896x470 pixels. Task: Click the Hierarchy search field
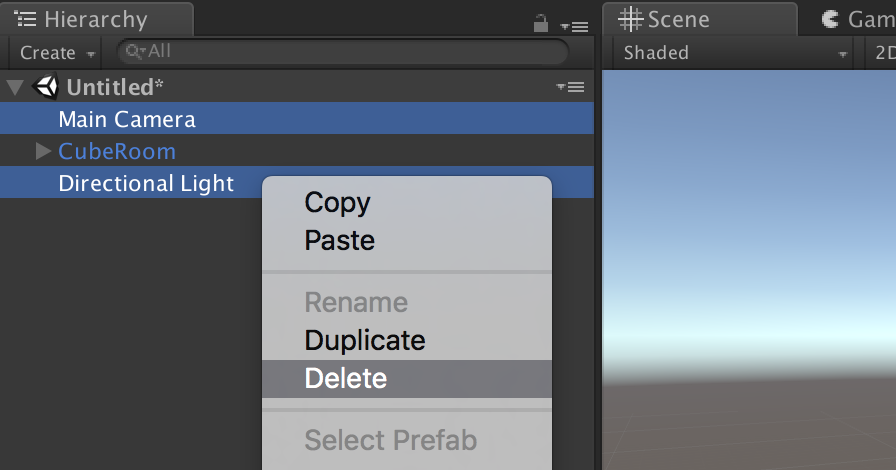(342, 51)
